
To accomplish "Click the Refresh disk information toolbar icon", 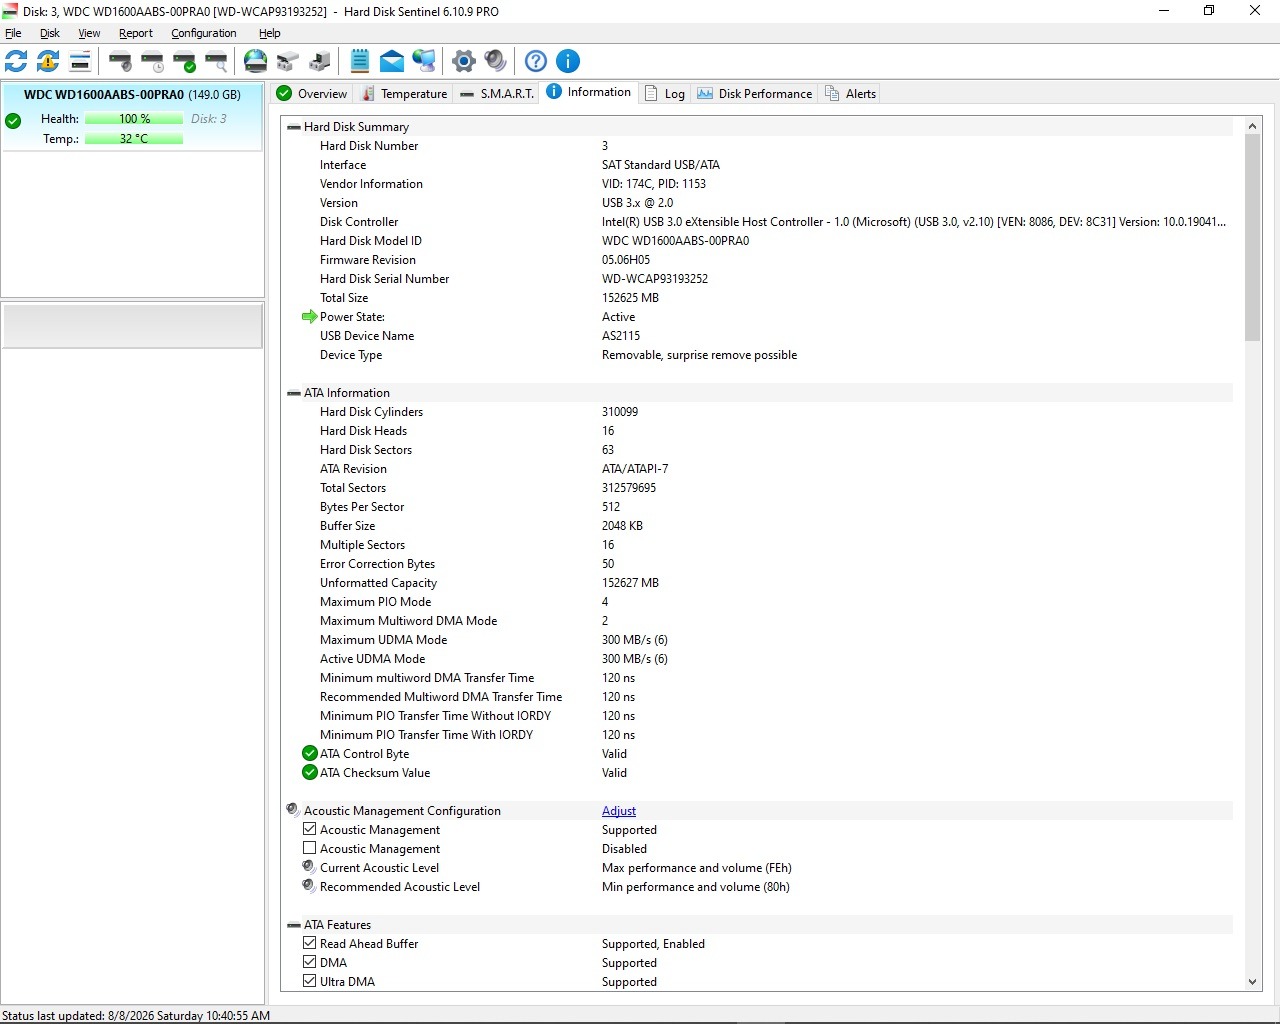I will pyautogui.click(x=16, y=61).
